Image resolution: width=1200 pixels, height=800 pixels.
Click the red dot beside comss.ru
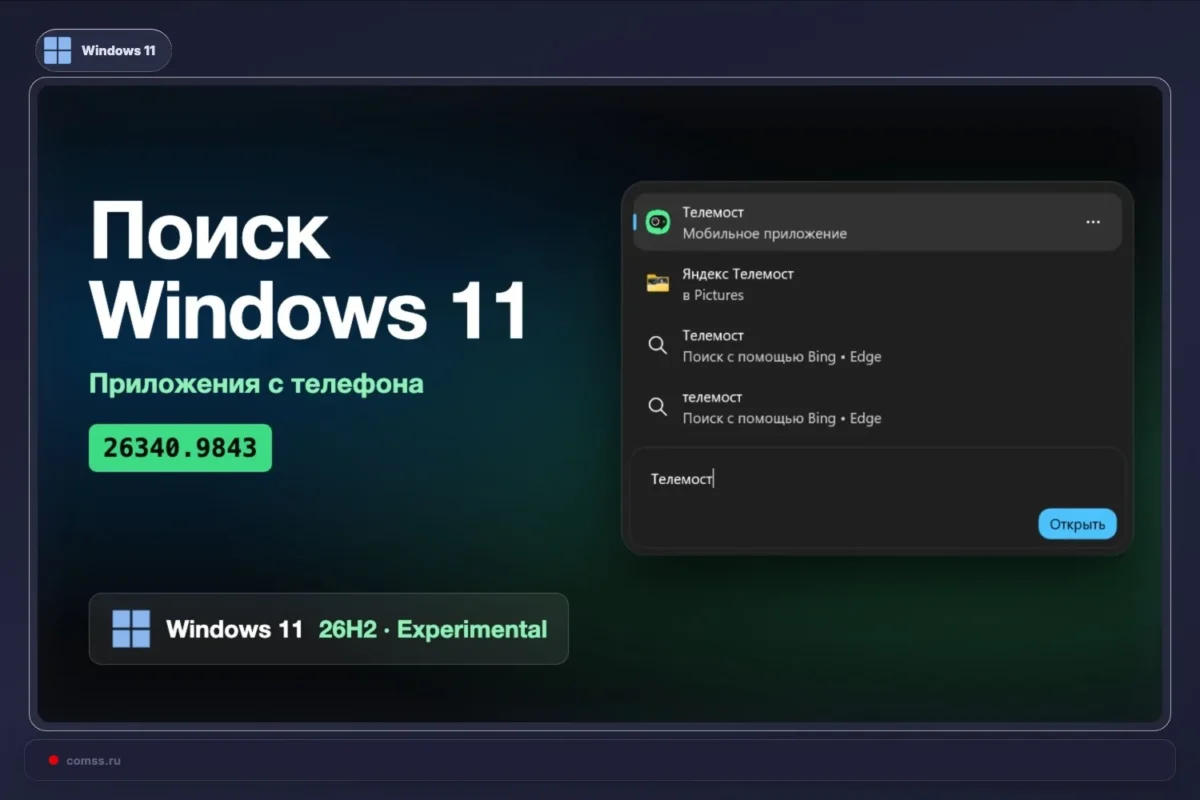tap(53, 760)
